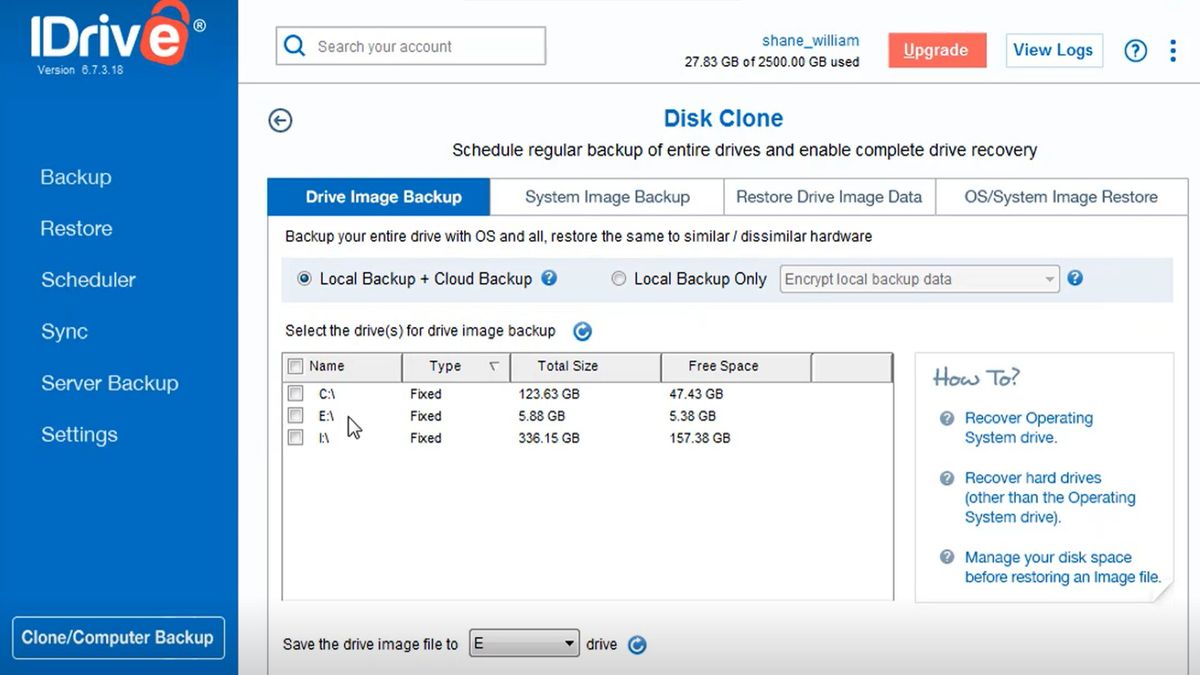
Task: Click the 157.38 GB free space cell
Action: (x=699, y=438)
